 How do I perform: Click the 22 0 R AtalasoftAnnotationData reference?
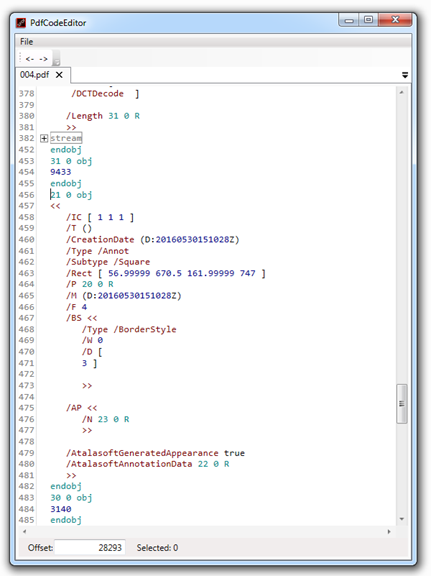click(x=213, y=464)
